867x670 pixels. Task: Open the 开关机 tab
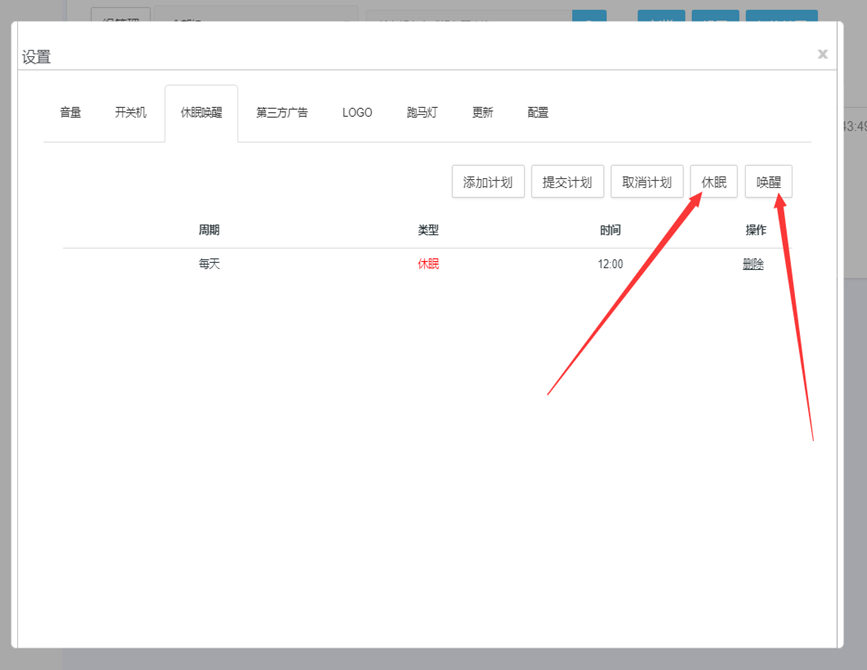pos(130,113)
